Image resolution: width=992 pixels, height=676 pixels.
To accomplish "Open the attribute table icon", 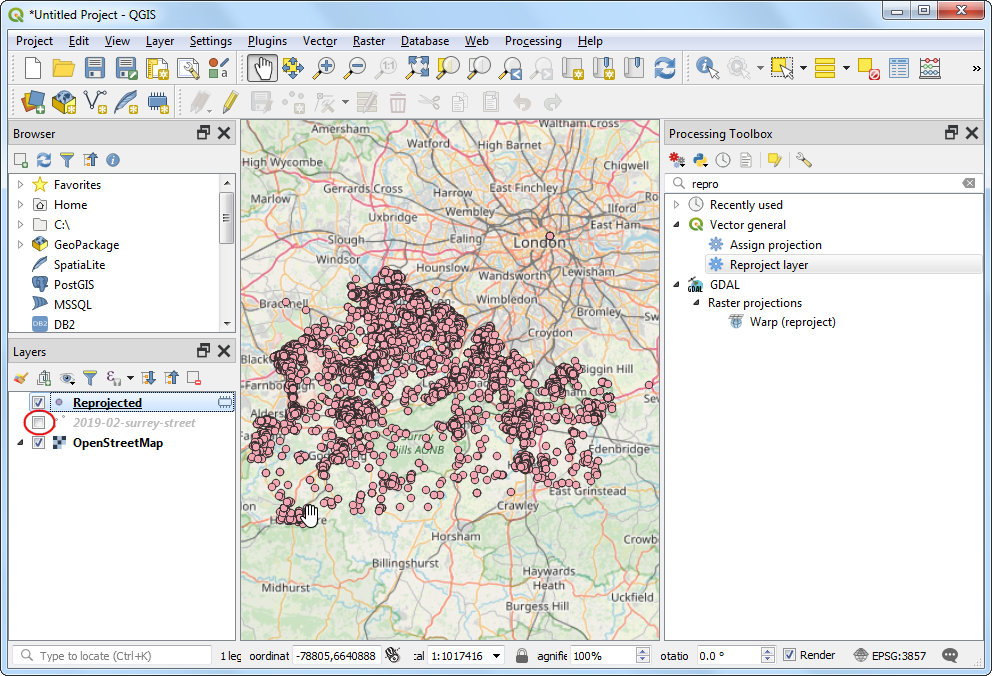I will pos(900,68).
